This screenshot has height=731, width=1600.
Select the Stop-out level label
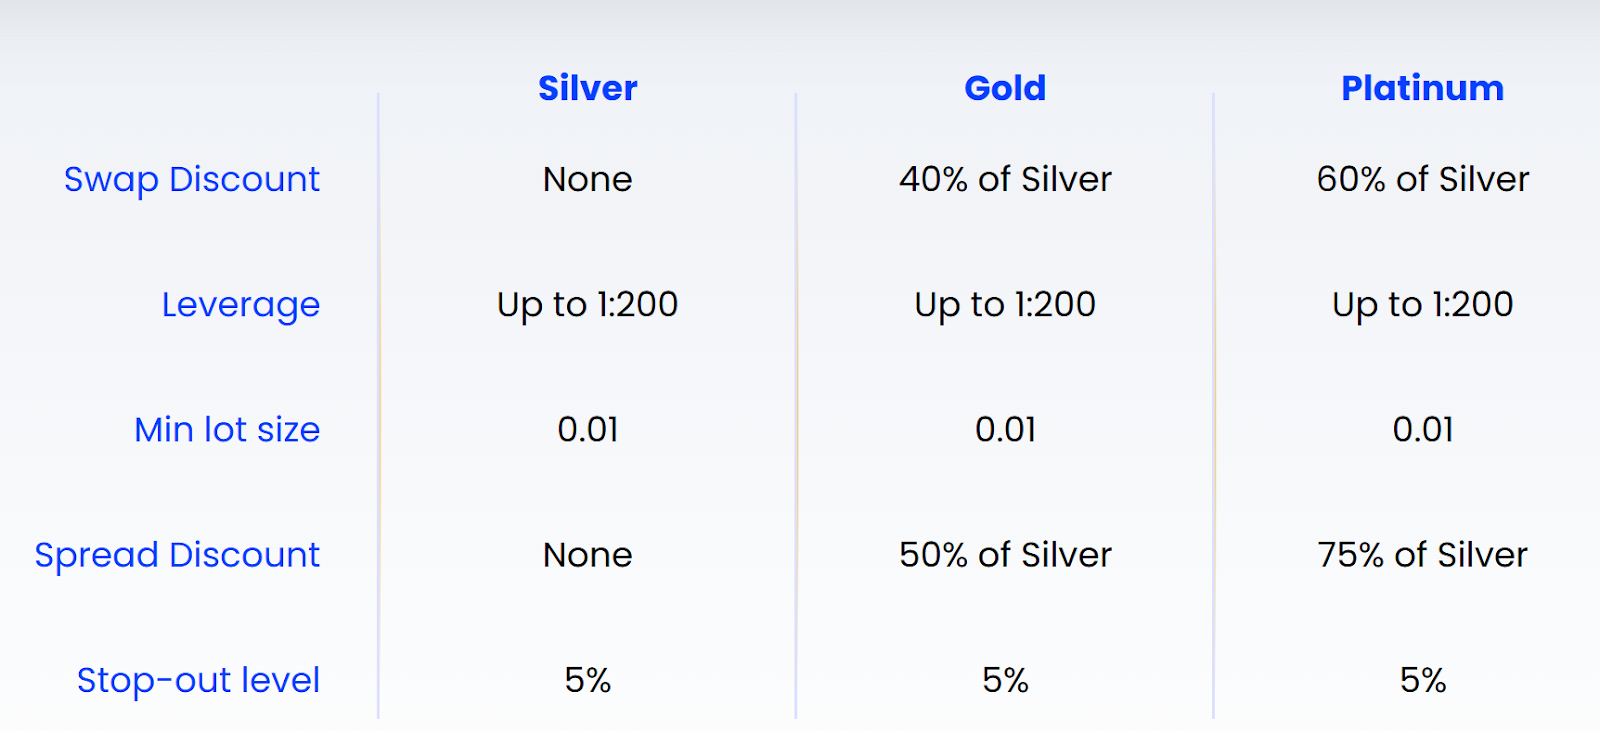coord(198,680)
